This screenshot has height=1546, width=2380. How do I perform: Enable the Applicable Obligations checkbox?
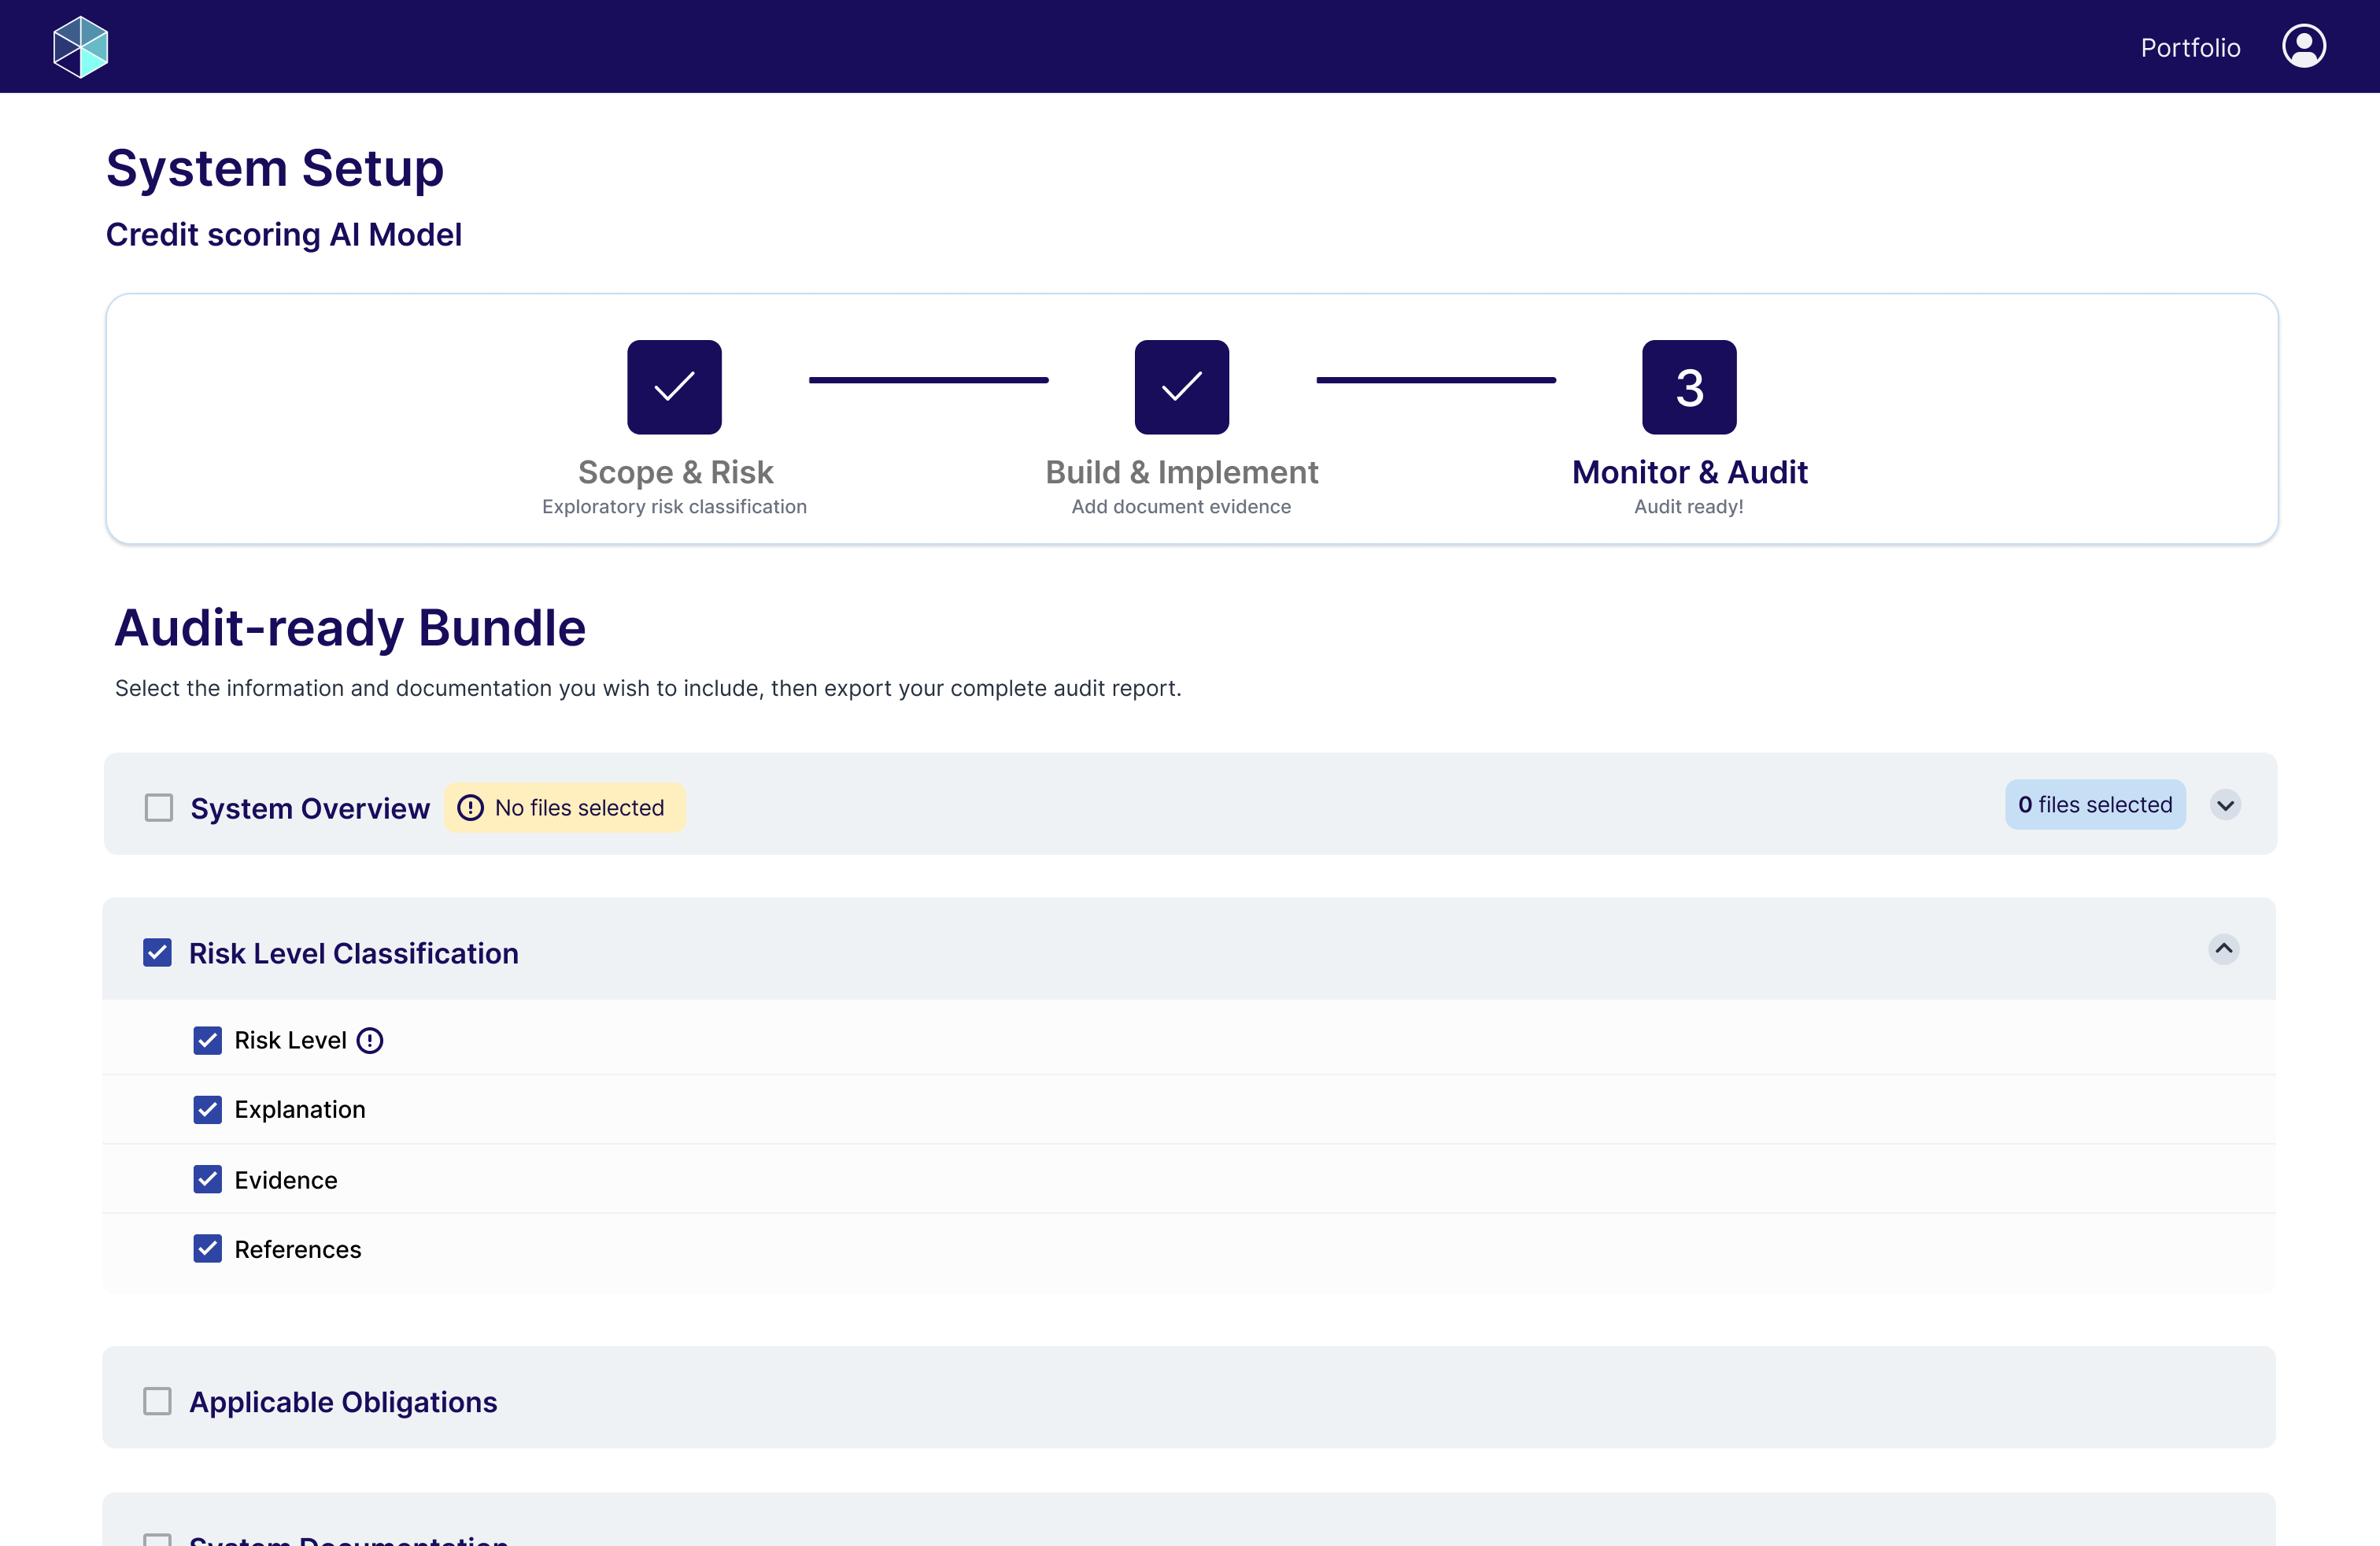(157, 1401)
